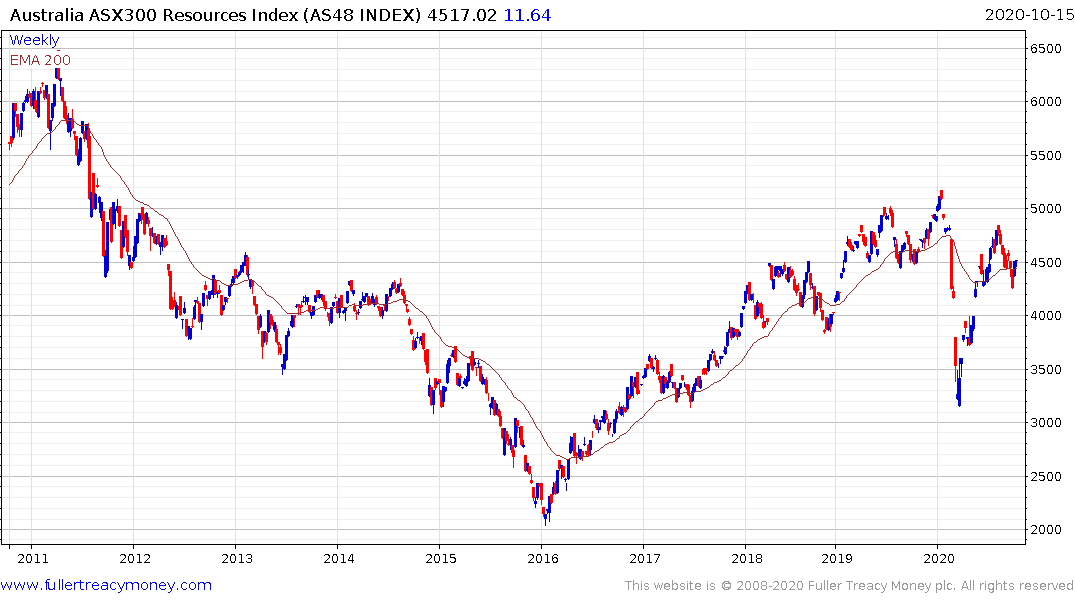
Task: Click the 3000 y-axis label
Action: [x=1046, y=422]
